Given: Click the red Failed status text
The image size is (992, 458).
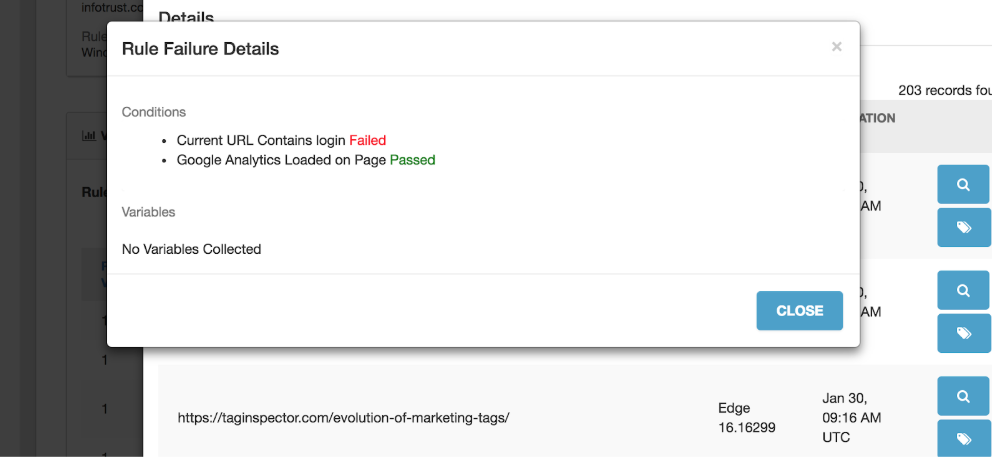Looking at the screenshot, I should (368, 140).
